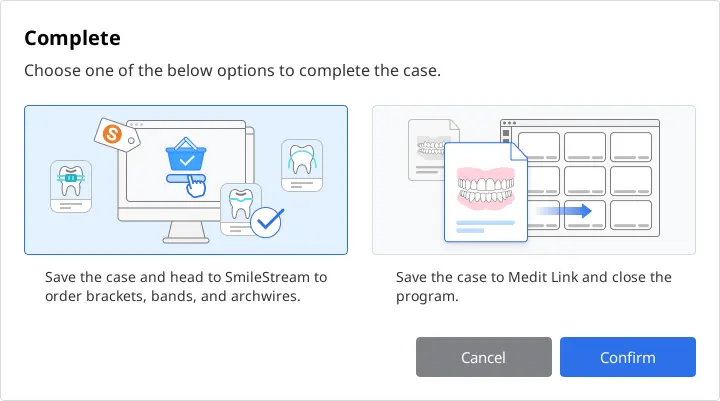
Task: Click the pink gums teeth document icon
Action: pyautogui.click(x=486, y=192)
